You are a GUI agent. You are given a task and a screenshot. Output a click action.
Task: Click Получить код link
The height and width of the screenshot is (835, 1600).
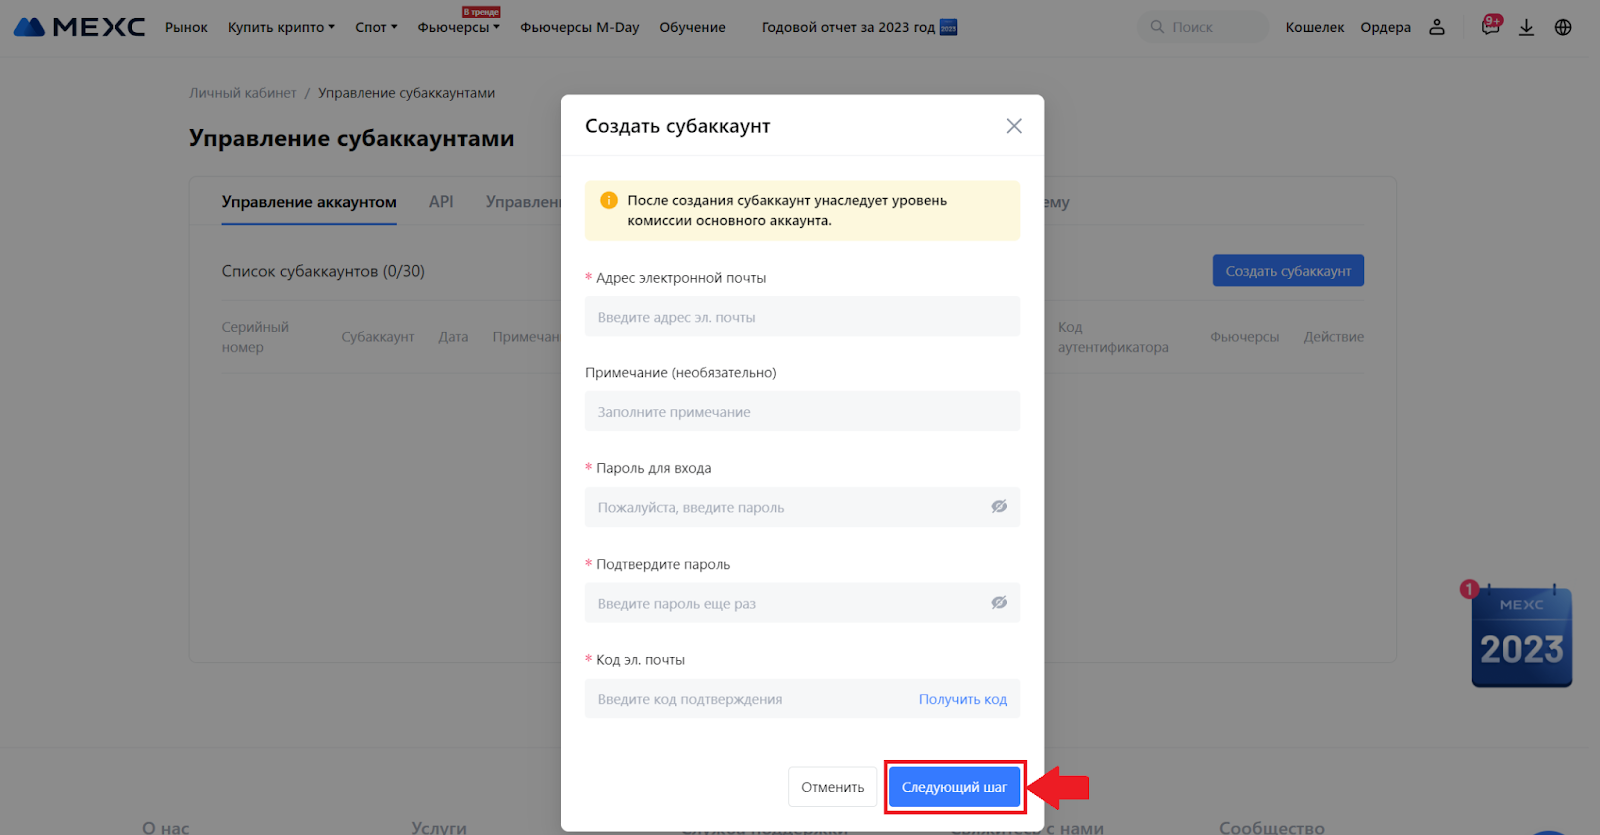point(962,699)
